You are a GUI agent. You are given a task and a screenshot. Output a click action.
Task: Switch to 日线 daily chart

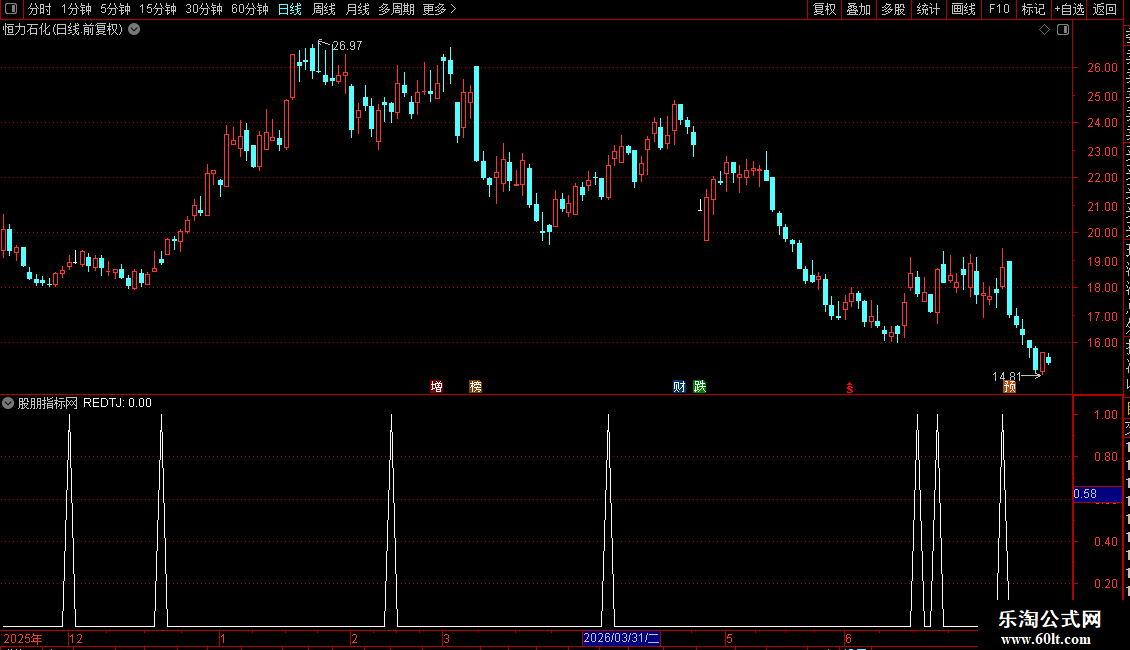pyautogui.click(x=290, y=9)
